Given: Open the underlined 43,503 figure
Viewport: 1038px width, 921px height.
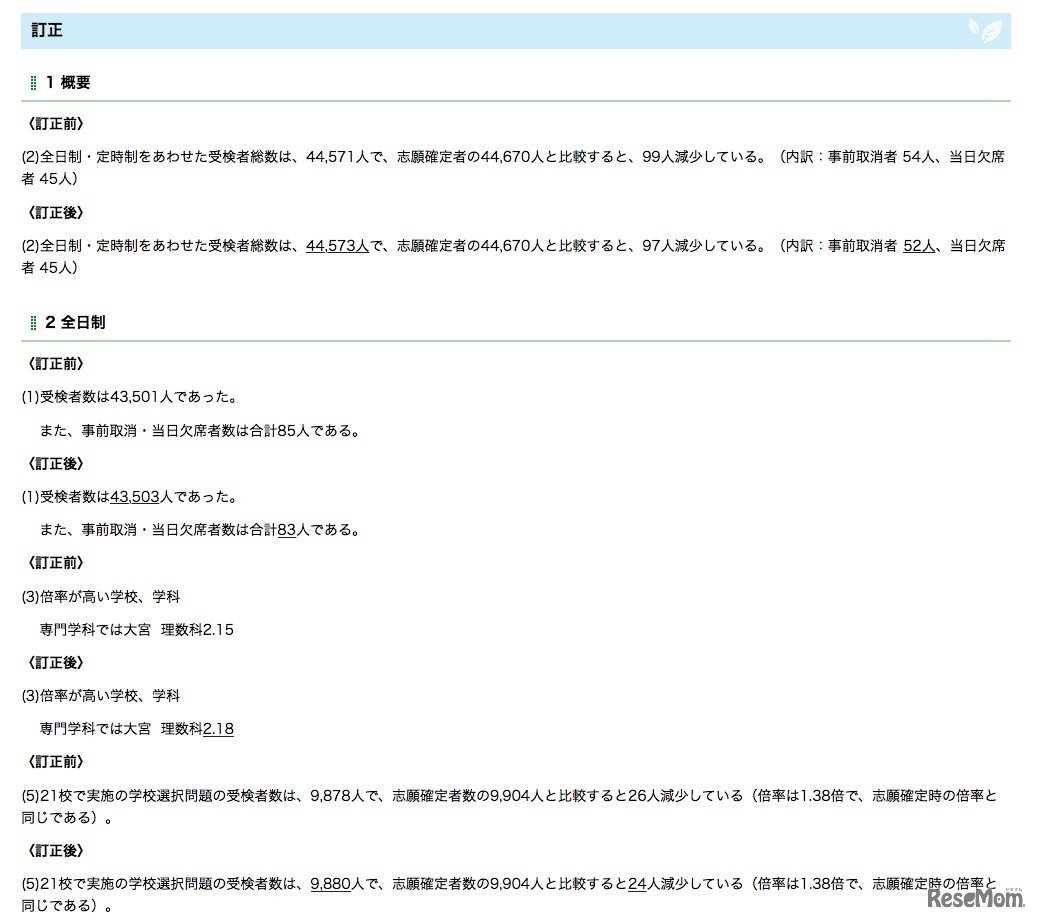Looking at the screenshot, I should click(136, 496).
